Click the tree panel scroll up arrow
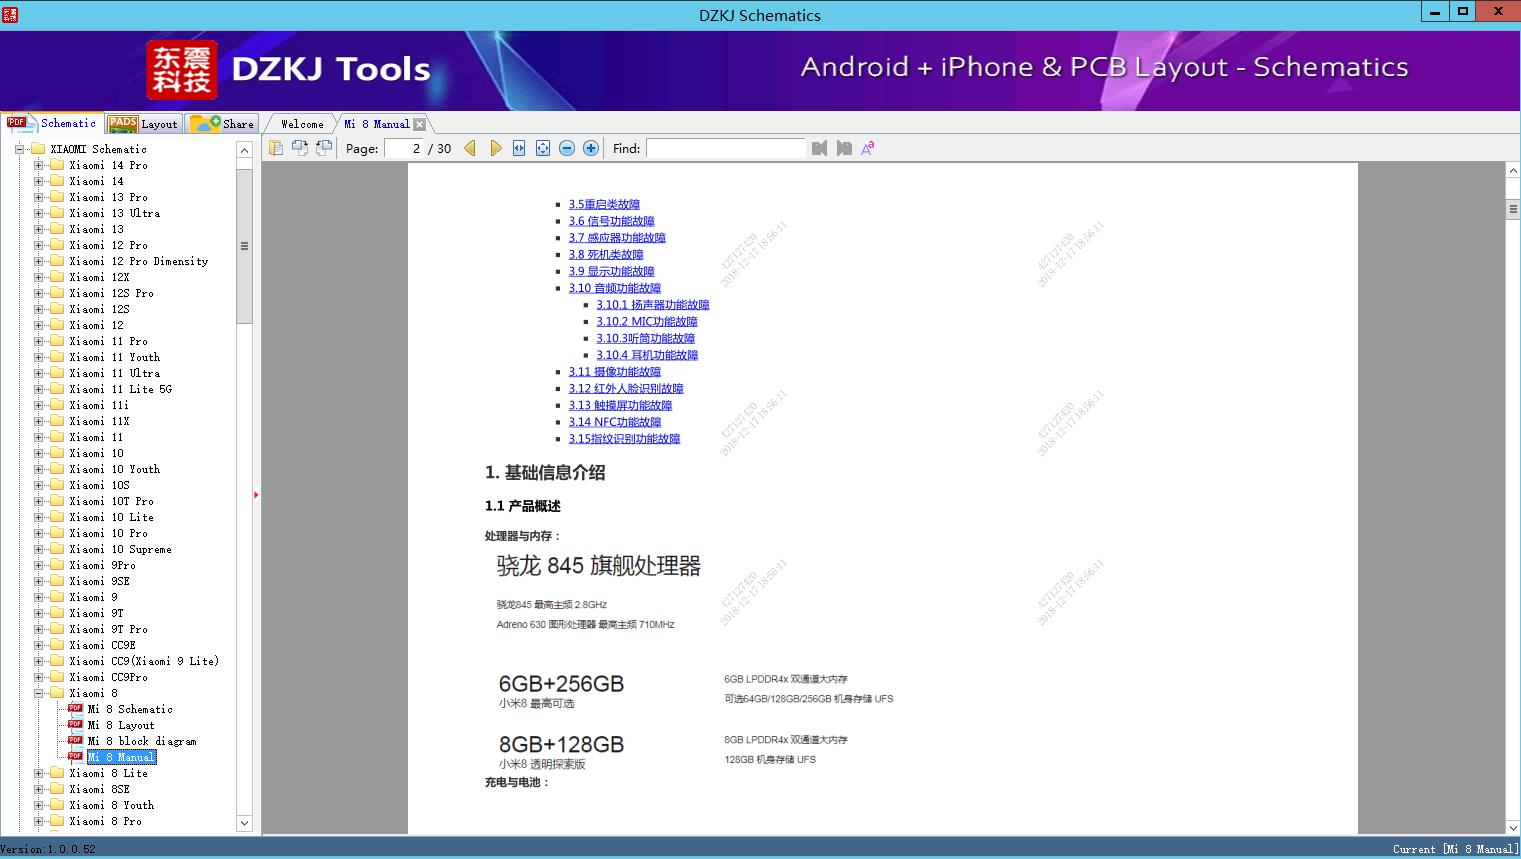Image resolution: width=1521 pixels, height=859 pixels. point(244,150)
